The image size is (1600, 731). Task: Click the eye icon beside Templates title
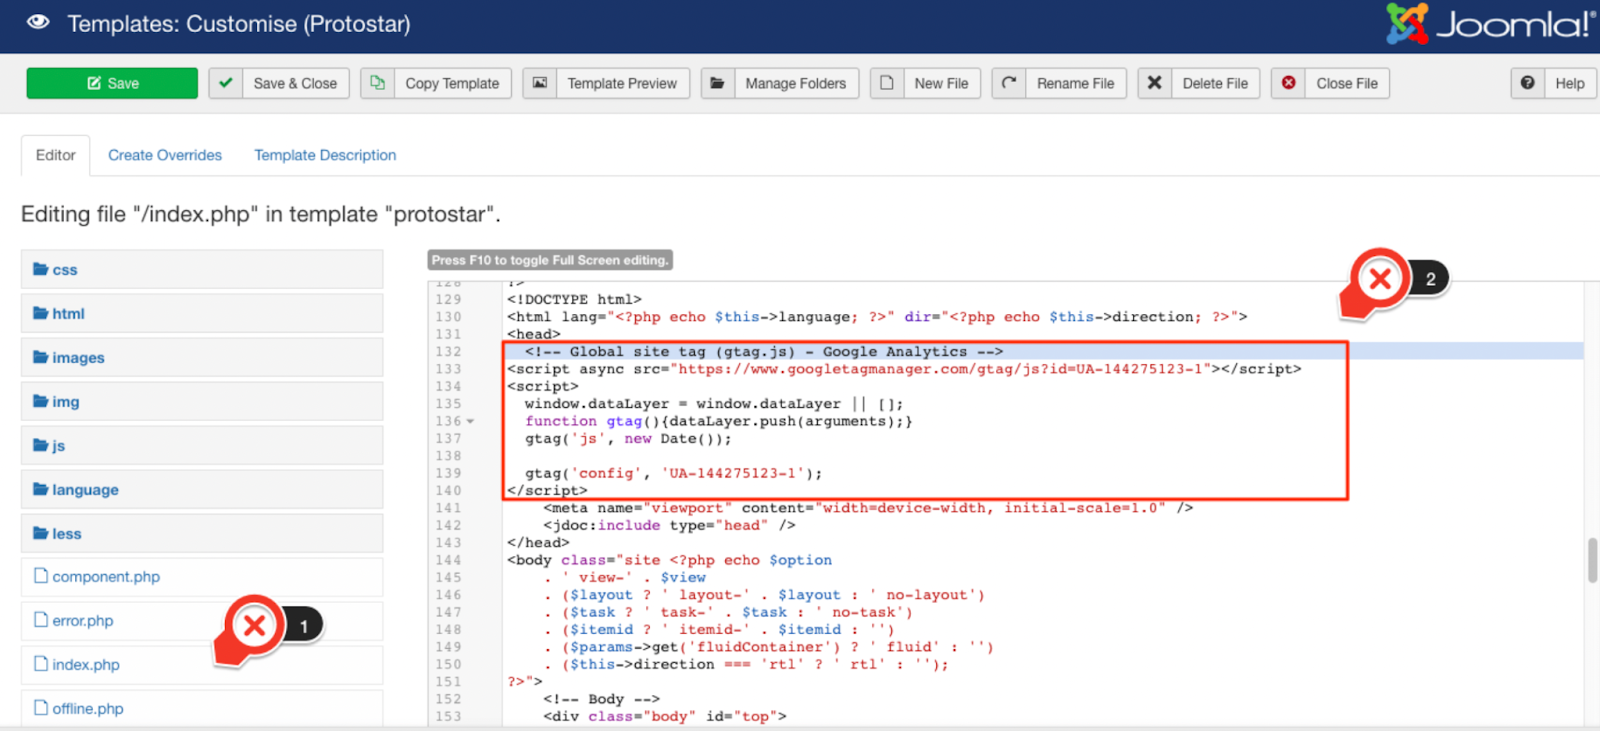click(x=38, y=22)
